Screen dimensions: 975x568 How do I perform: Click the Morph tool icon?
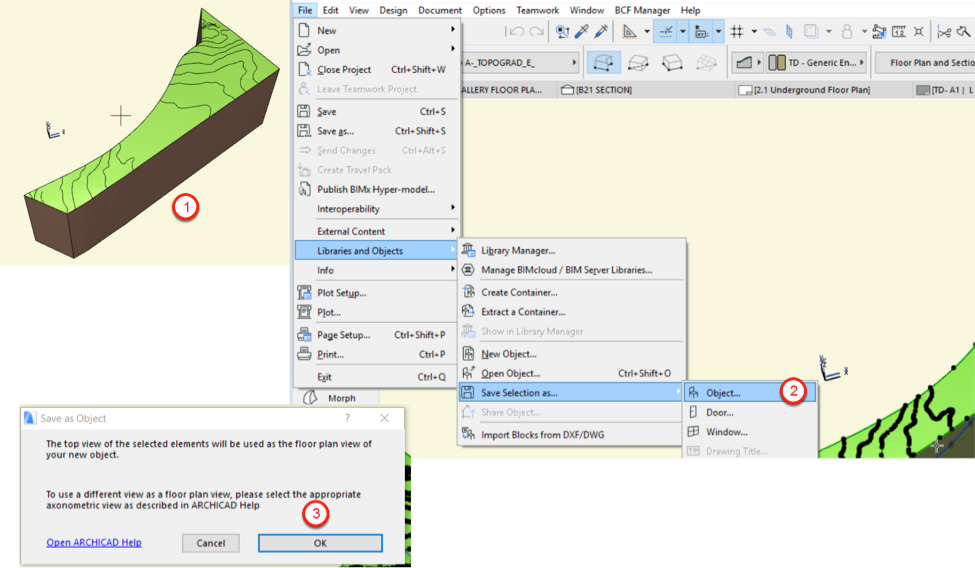click(310, 398)
